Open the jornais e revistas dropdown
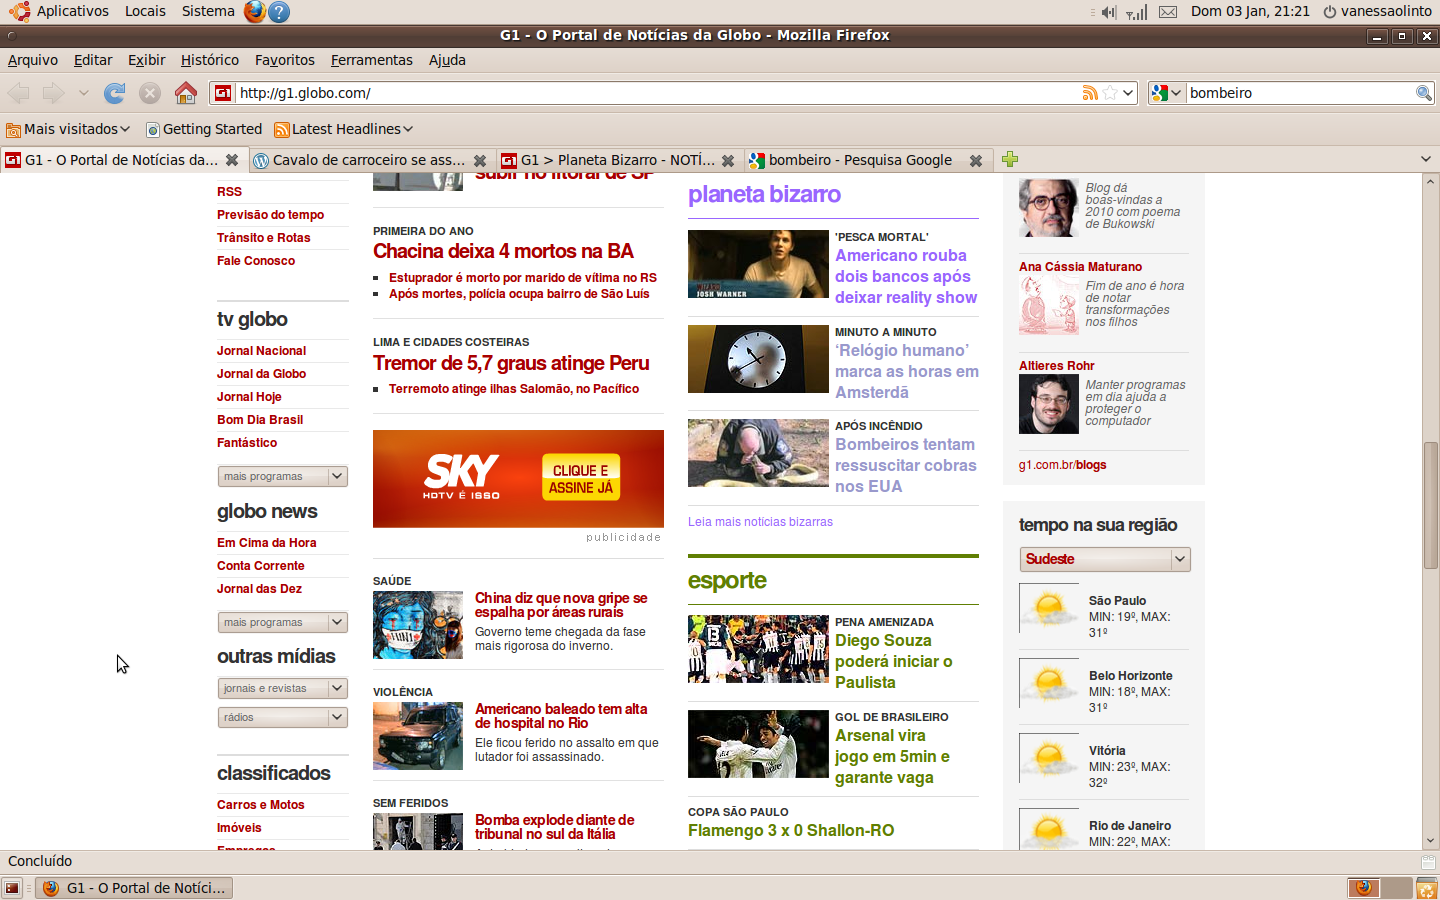 coord(283,688)
